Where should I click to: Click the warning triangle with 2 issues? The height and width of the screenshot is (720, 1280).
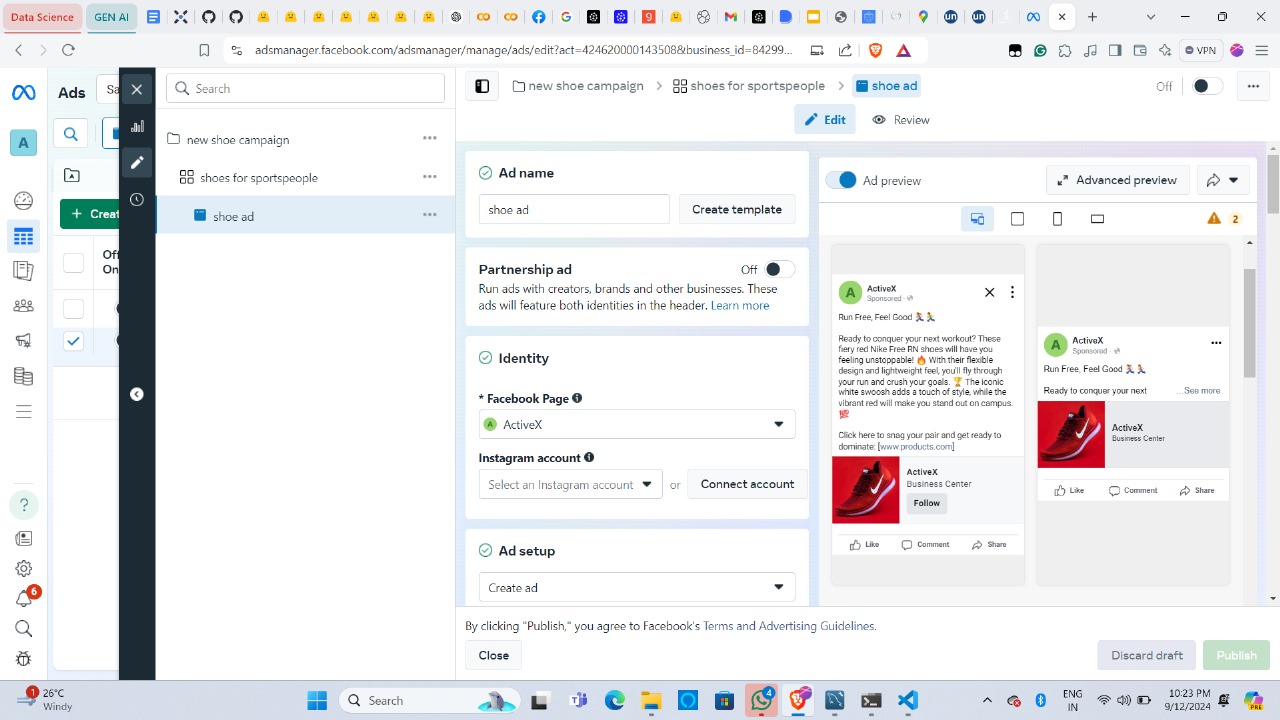click(x=1223, y=219)
